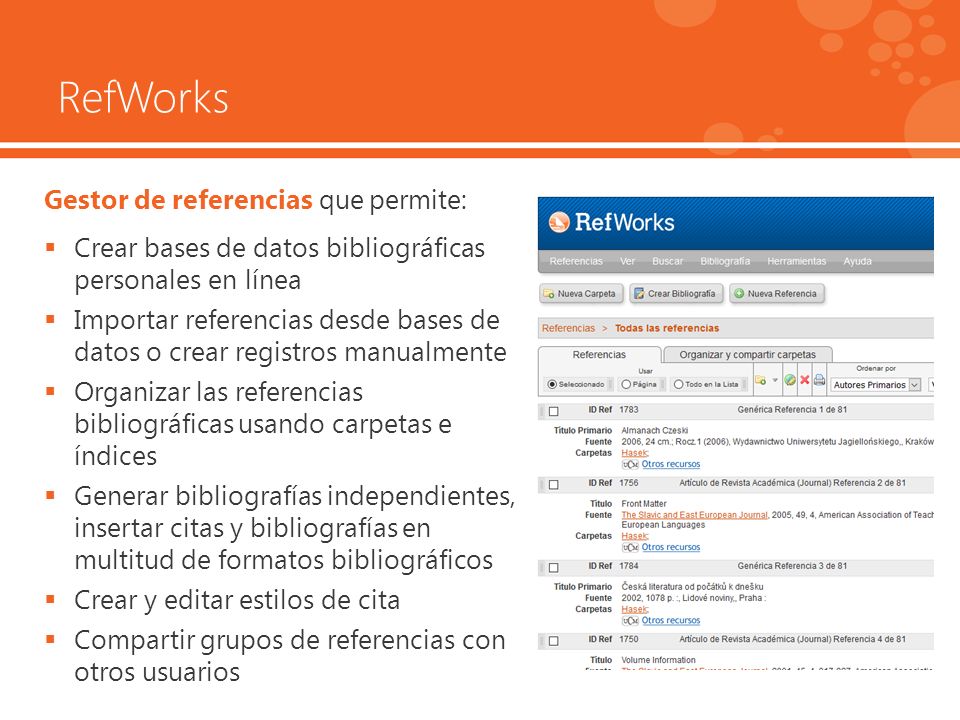Open Hasek folder link under Česká literatura

pos(634,609)
